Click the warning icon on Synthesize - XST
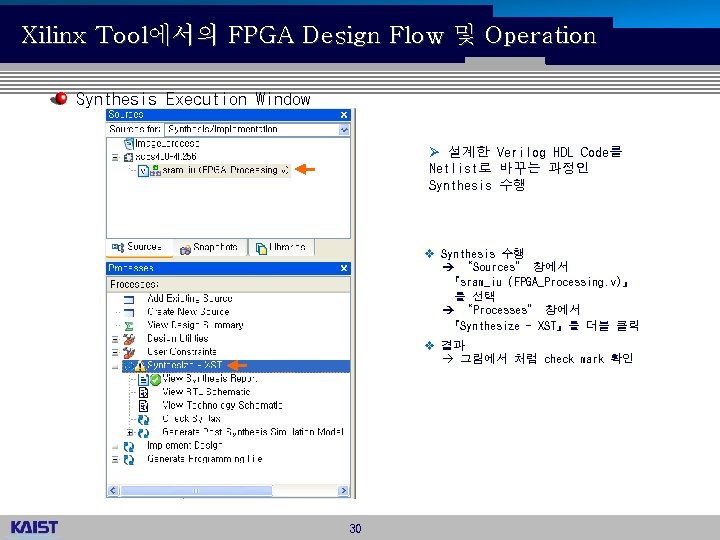The height and width of the screenshot is (540, 720). click(x=140, y=366)
